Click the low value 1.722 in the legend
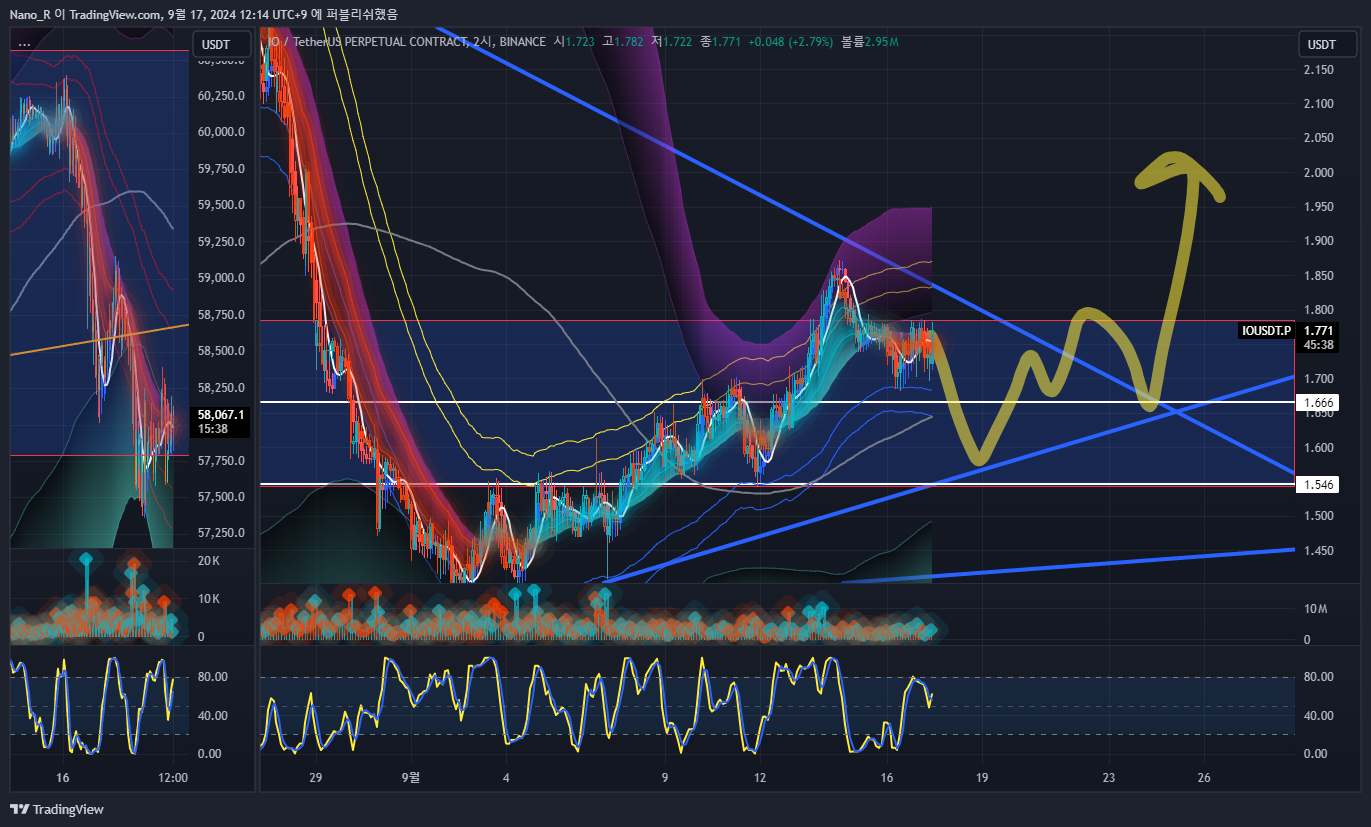Image resolution: width=1371 pixels, height=827 pixels. tap(678, 42)
